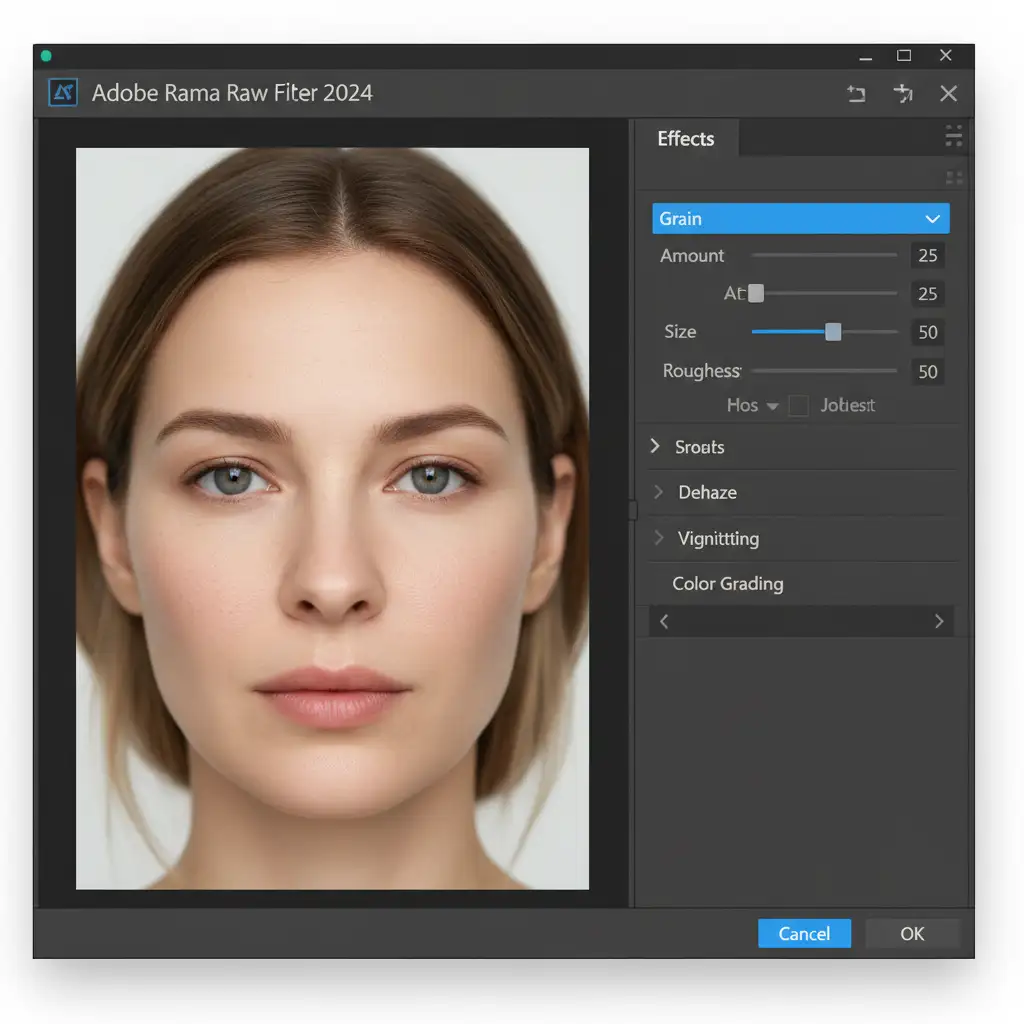
Task: Expand the Sroats section
Action: pos(656,446)
